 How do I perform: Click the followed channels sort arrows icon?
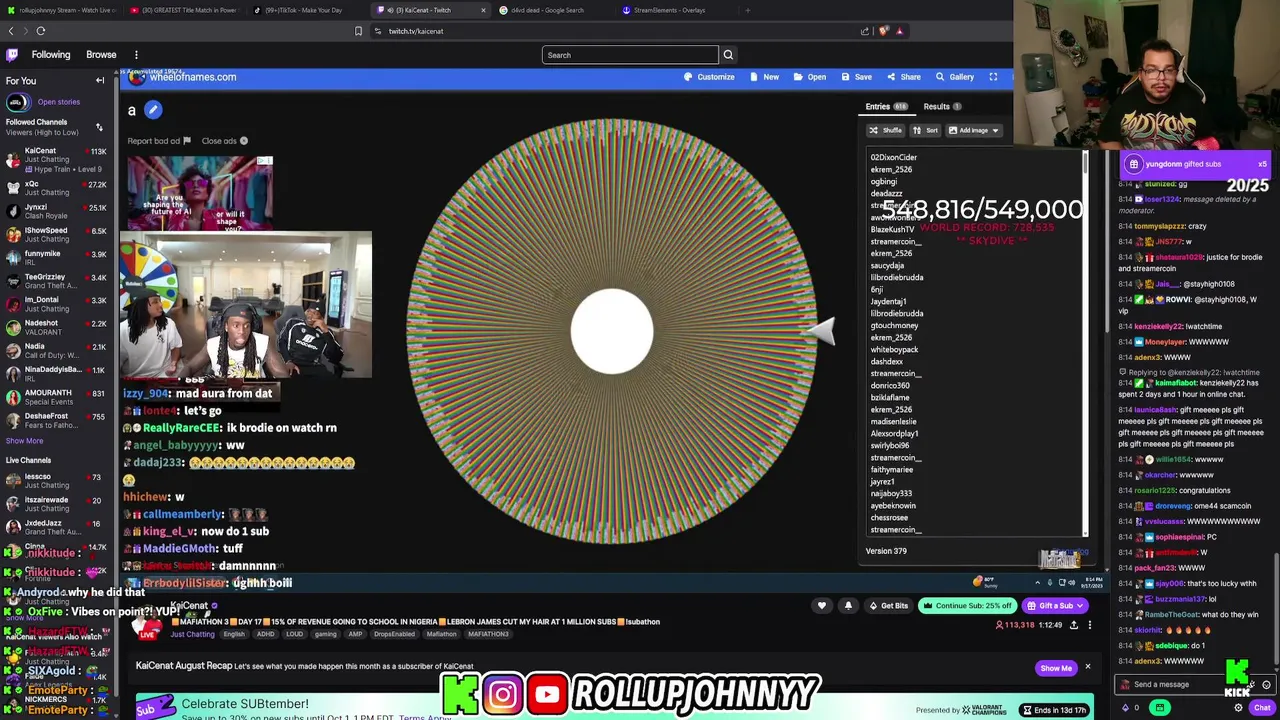(99, 127)
